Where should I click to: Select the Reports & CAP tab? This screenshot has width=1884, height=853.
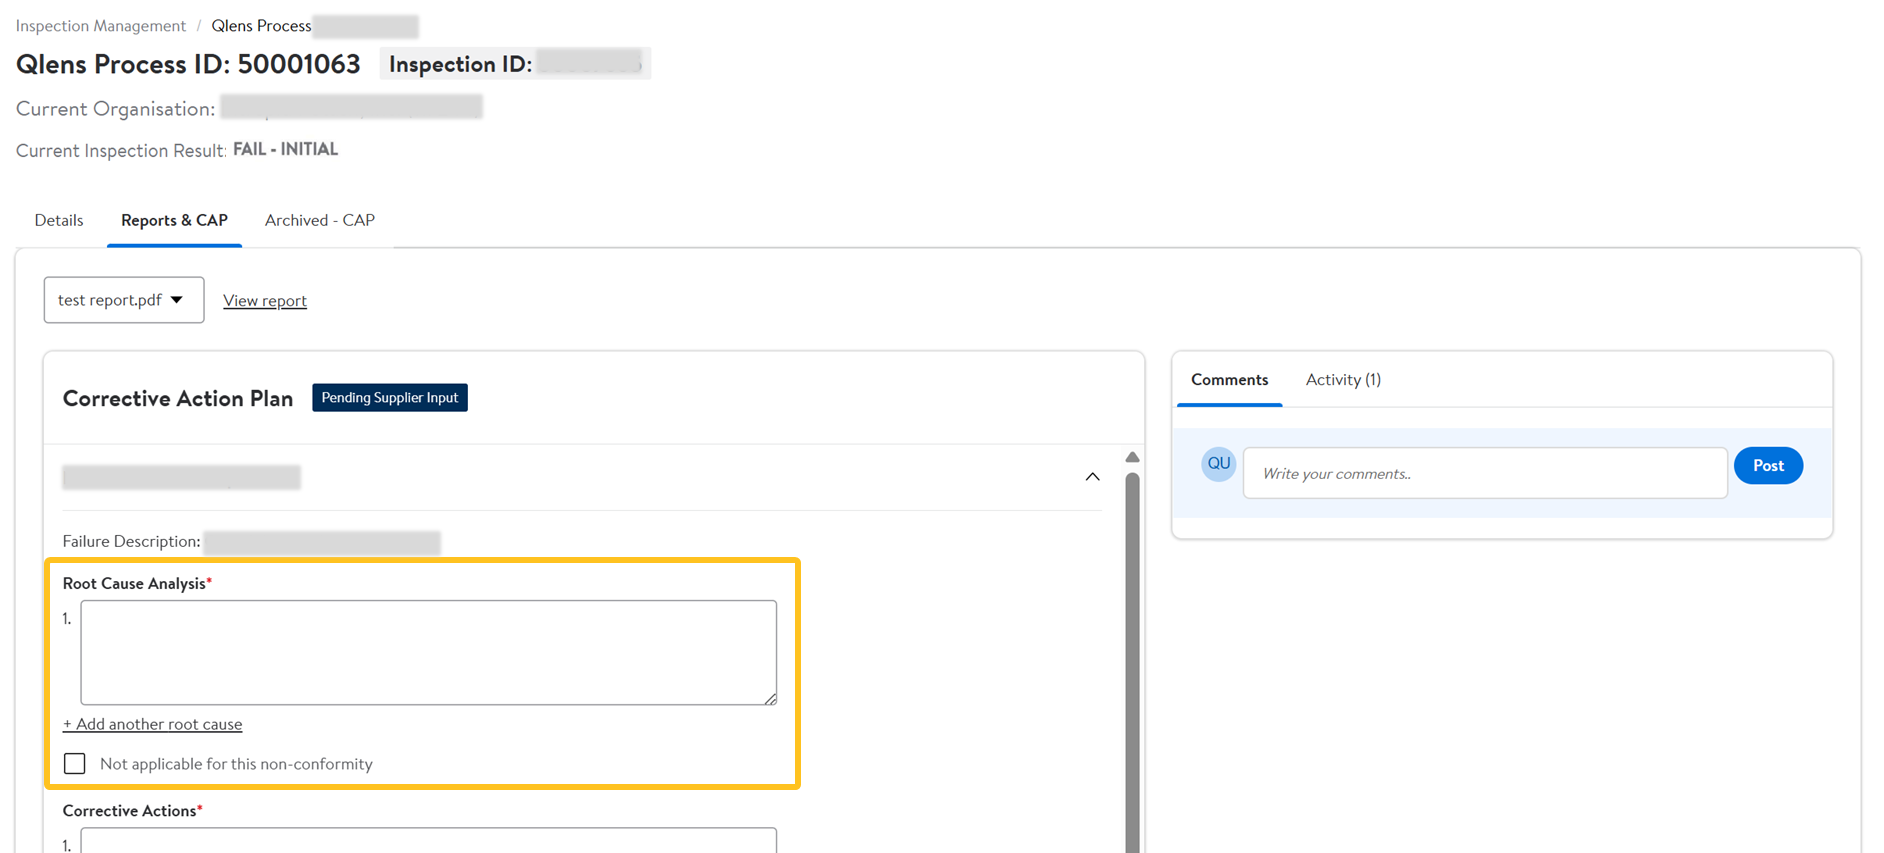pyautogui.click(x=174, y=220)
